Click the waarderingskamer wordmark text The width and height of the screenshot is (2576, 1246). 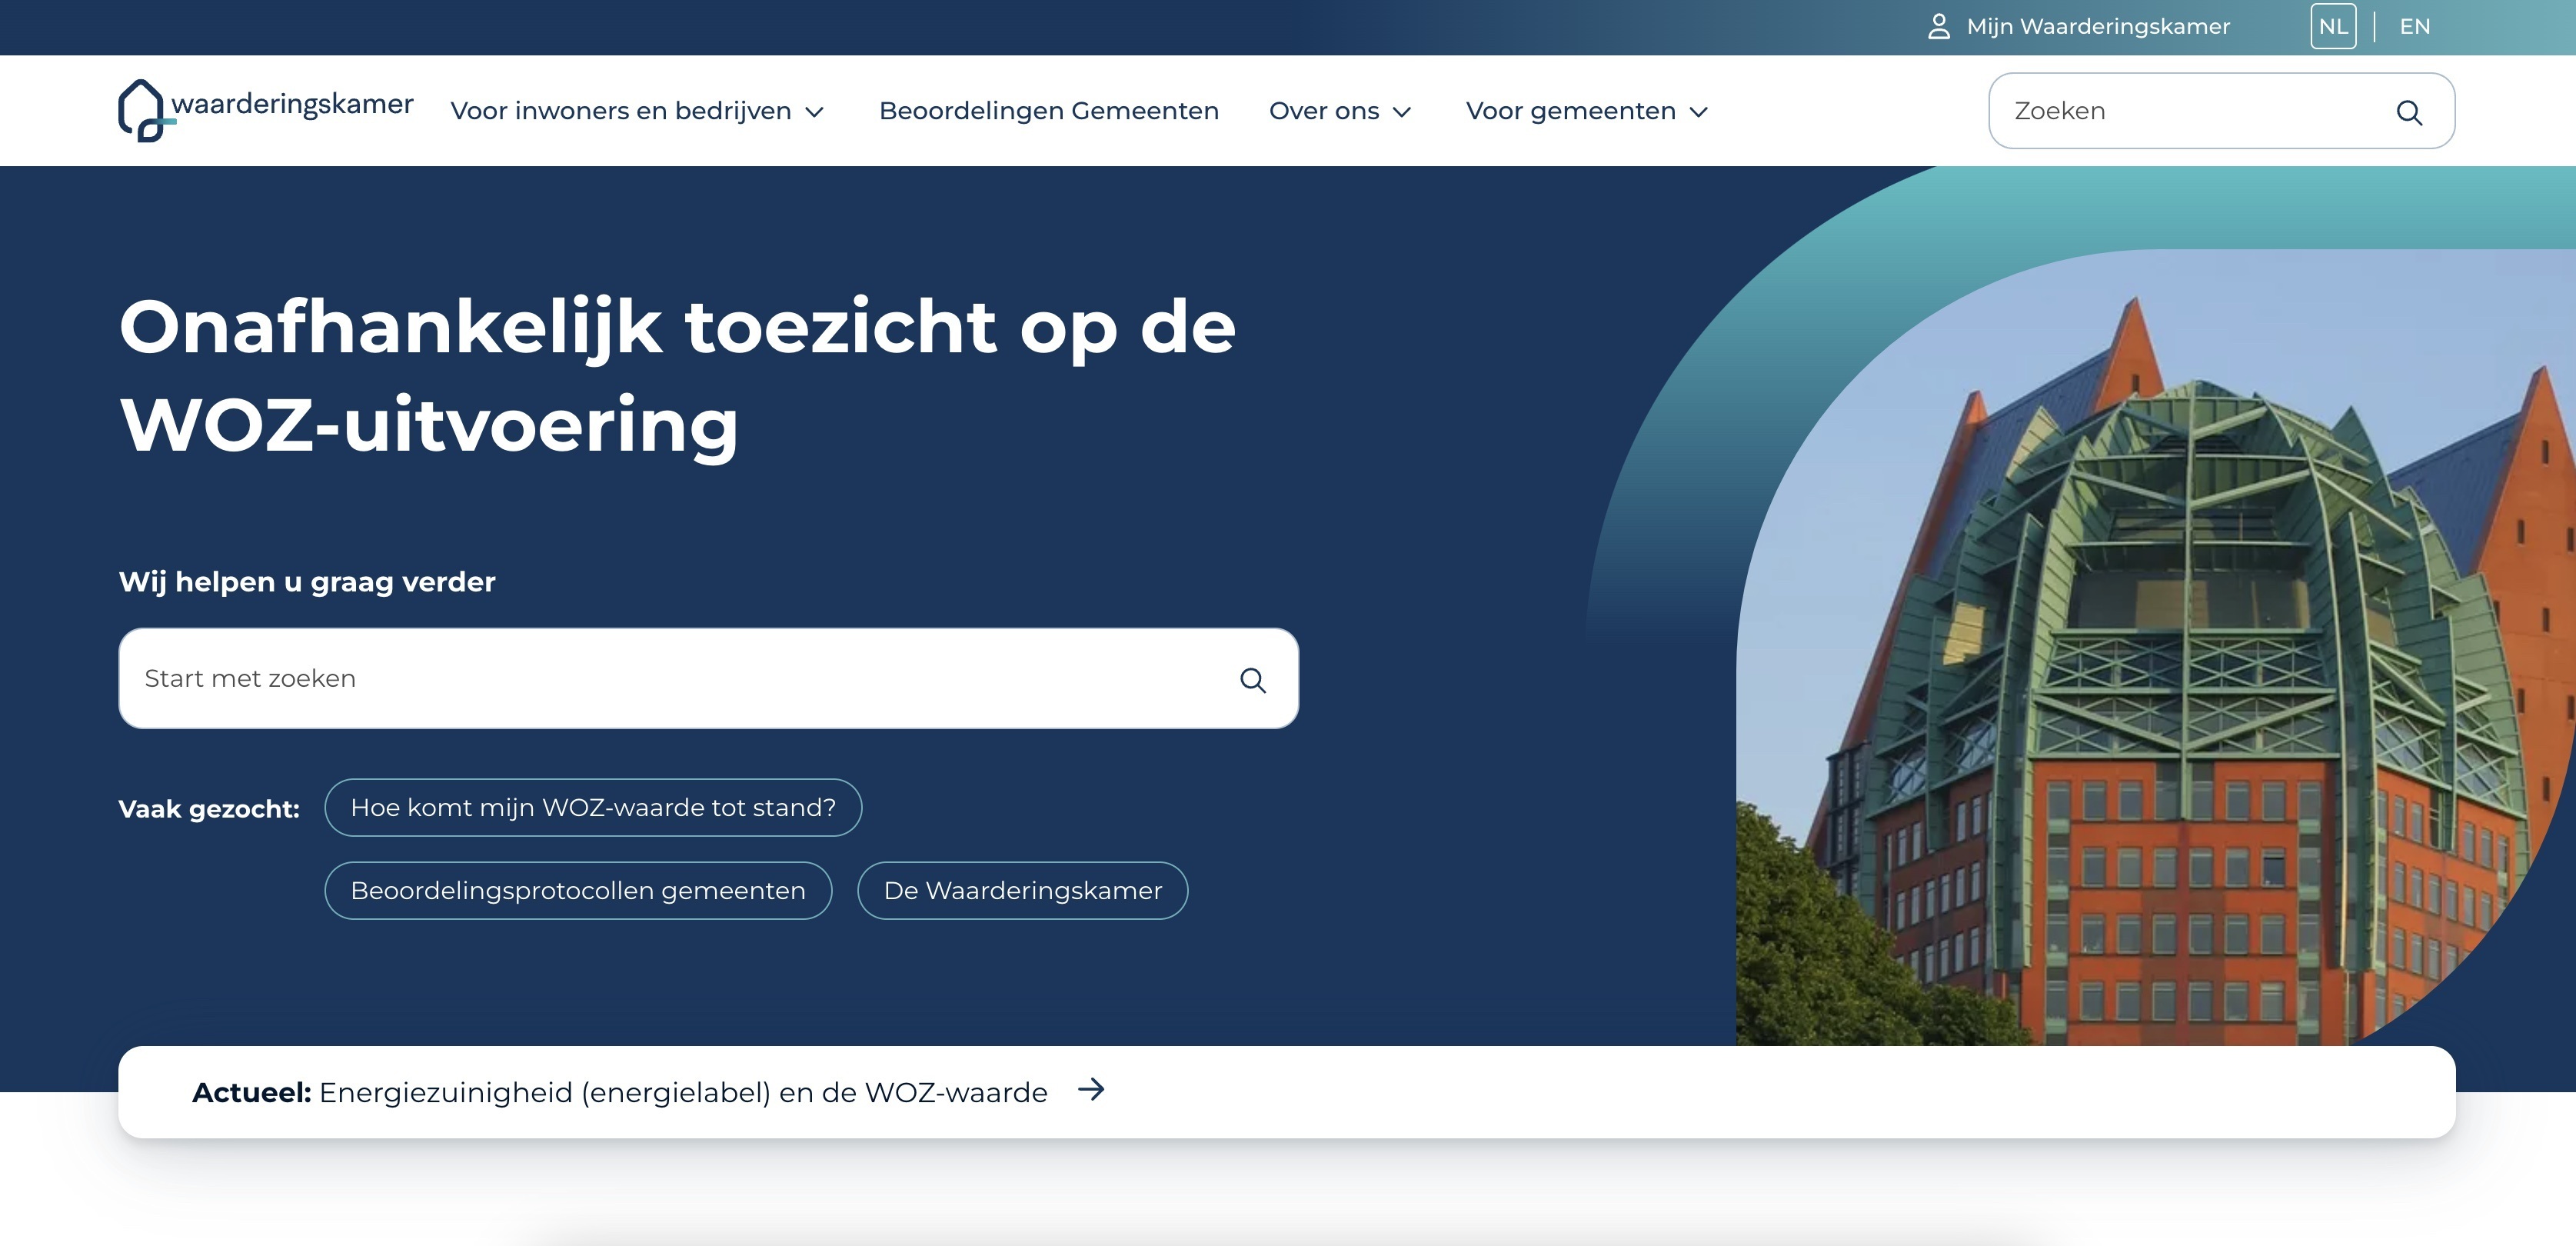(292, 104)
